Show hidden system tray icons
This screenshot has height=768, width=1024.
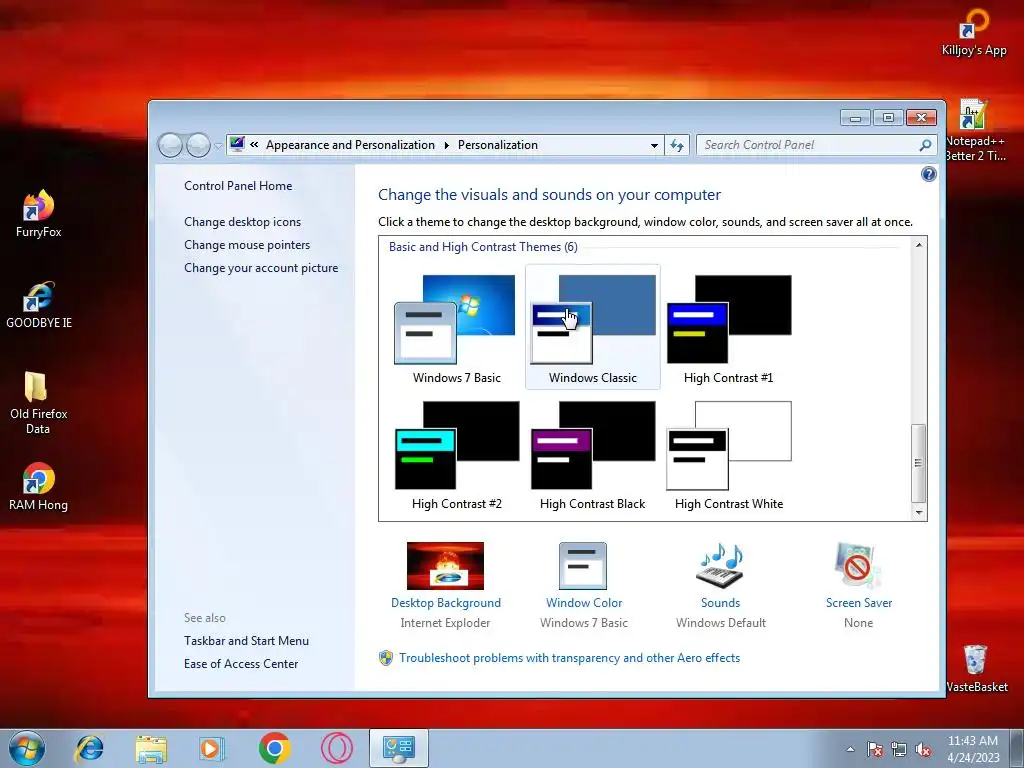click(x=850, y=749)
